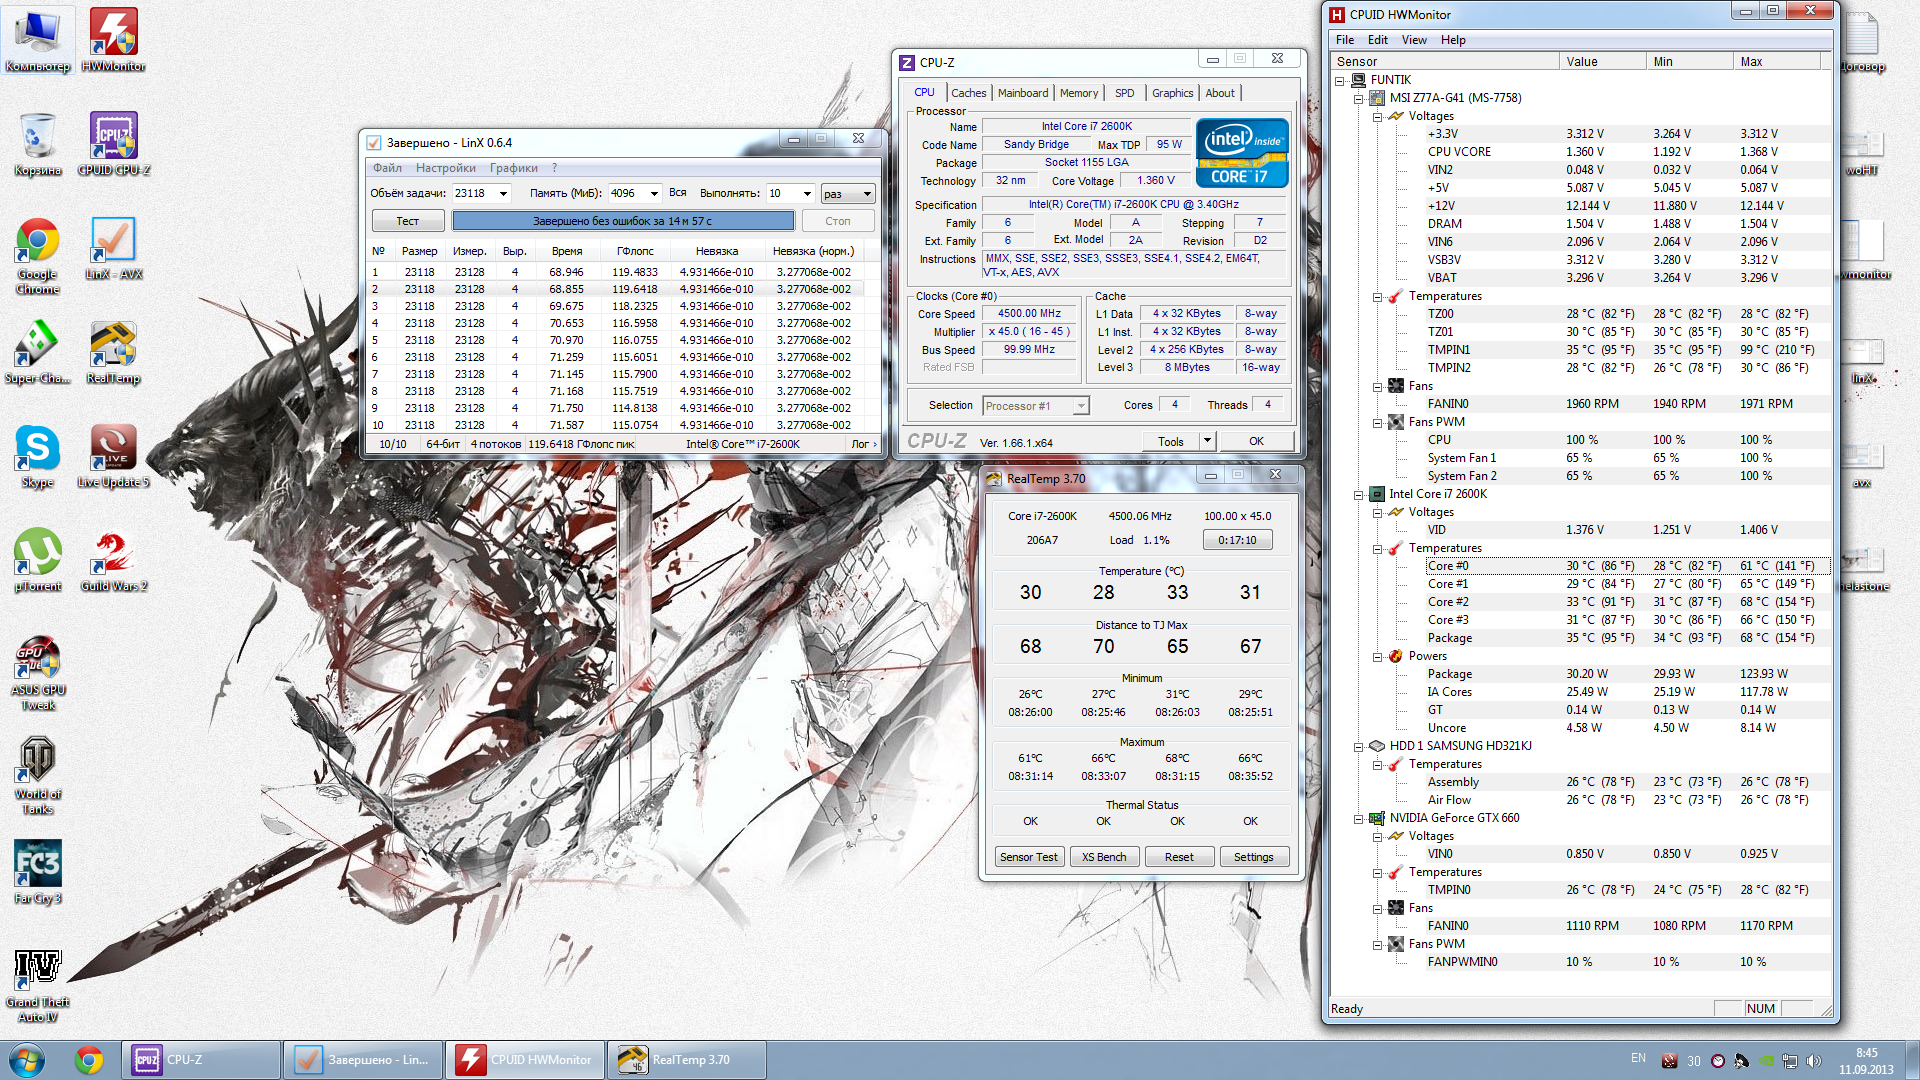This screenshot has width=1920, height=1080.
Task: Collapse the NVIDIA GeForce GTX 660 node
Action: click(x=1358, y=818)
